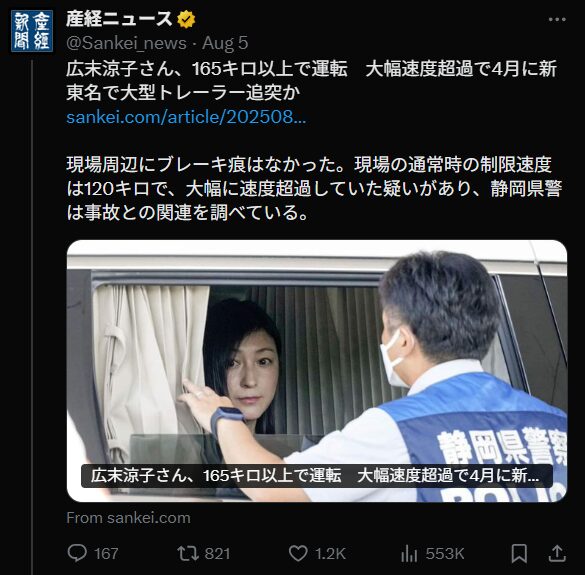Open the @Sankei_news handle

[x=126, y=43]
